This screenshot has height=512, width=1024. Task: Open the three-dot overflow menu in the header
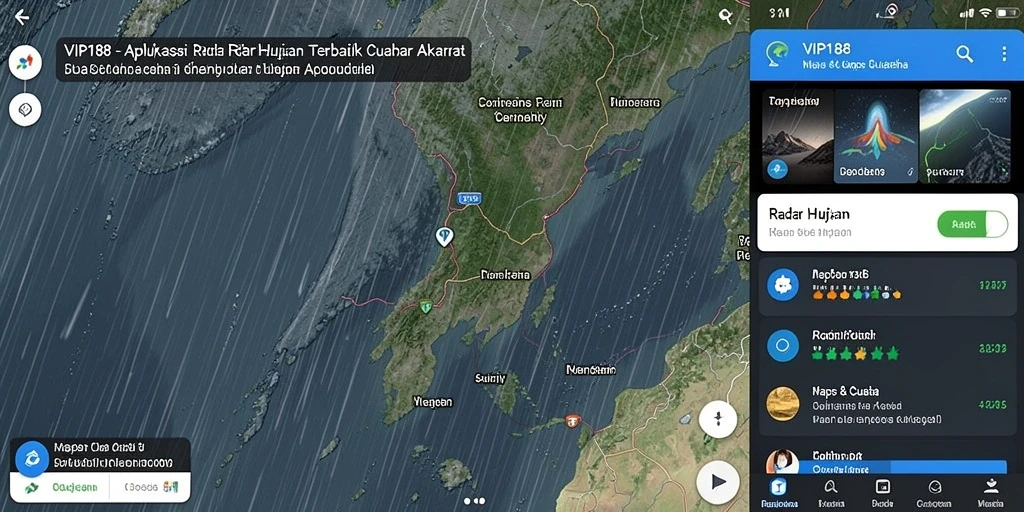click(1004, 54)
